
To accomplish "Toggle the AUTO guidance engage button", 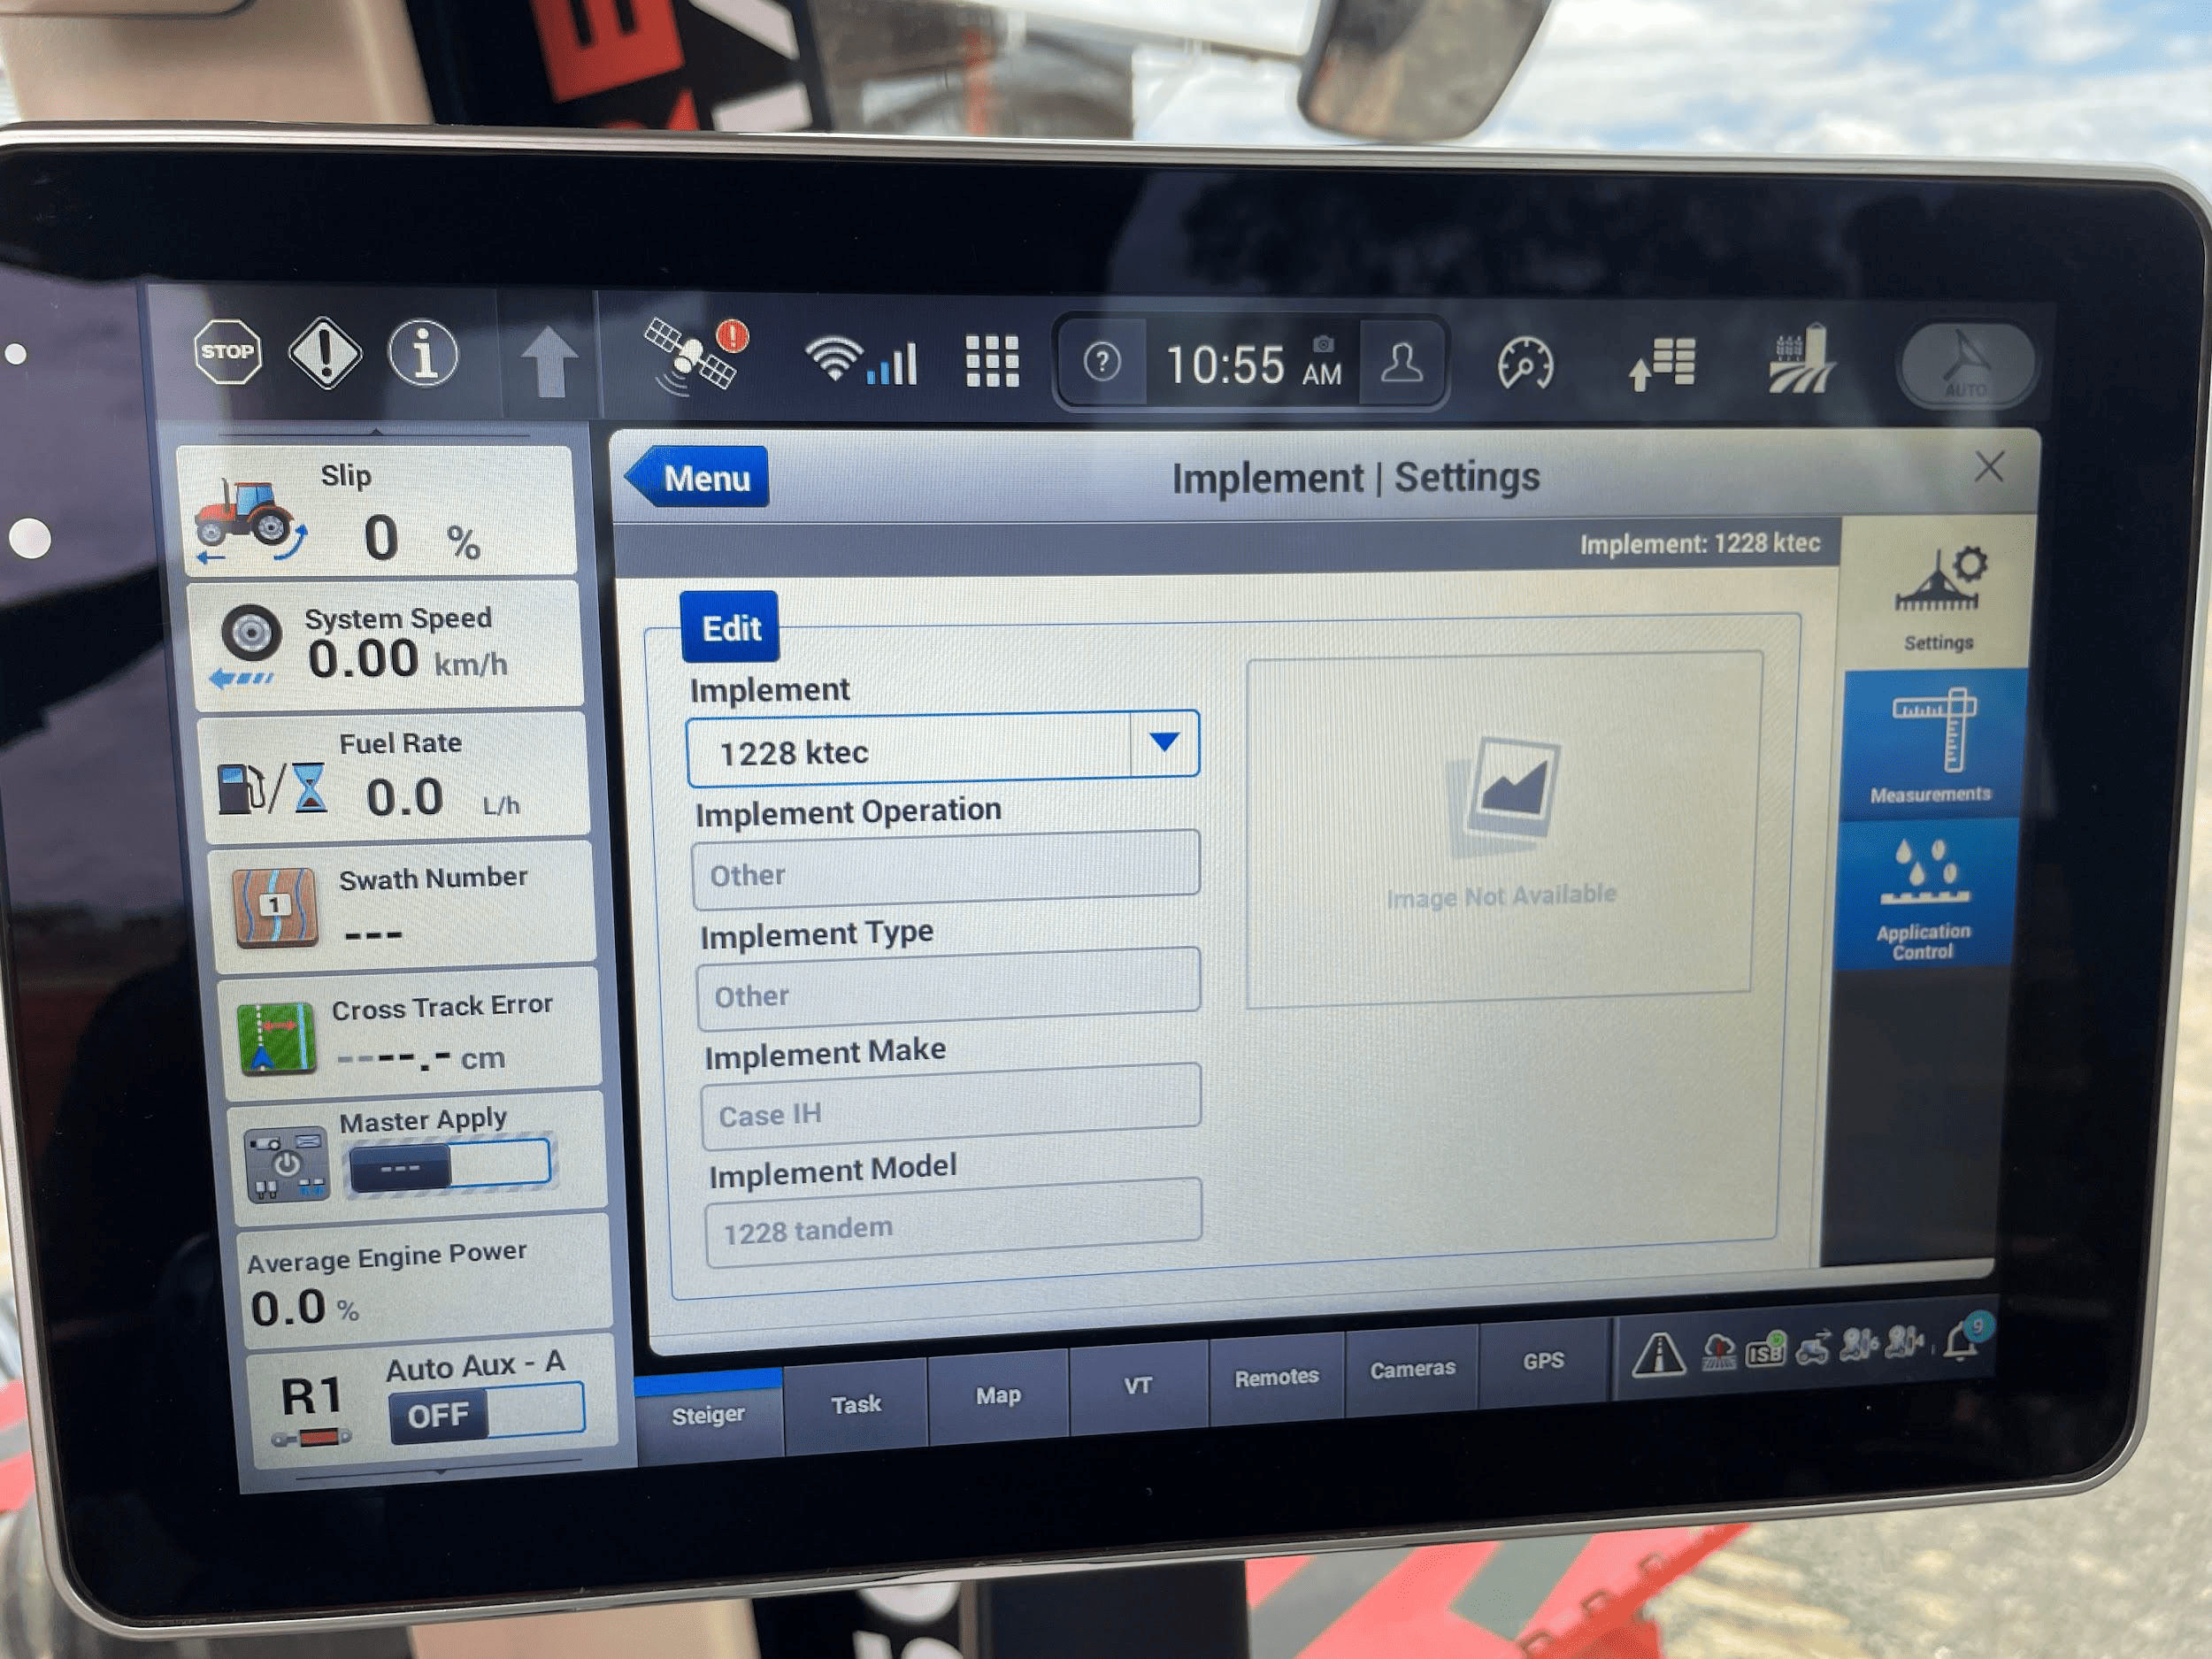I will (1966, 364).
